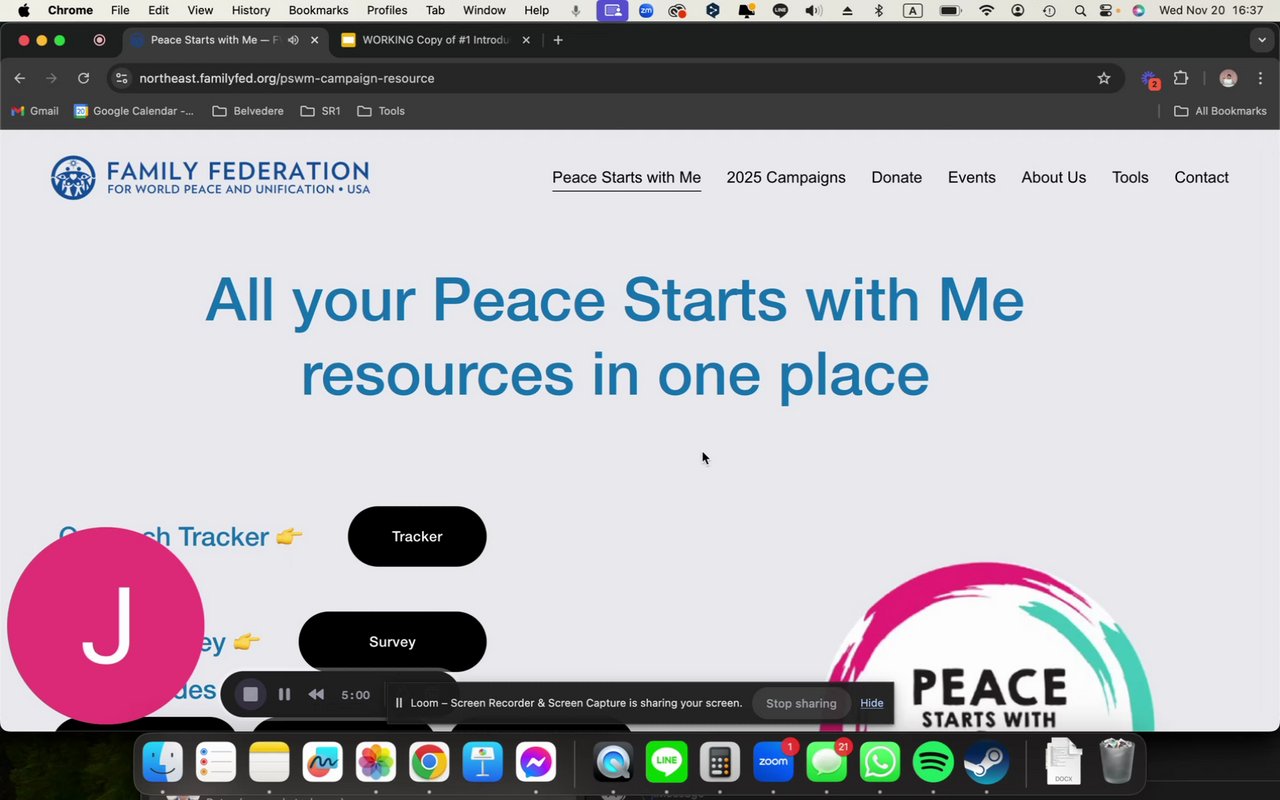Click Stop sharing in Loom bar
This screenshot has height=800, width=1280.
tap(801, 703)
